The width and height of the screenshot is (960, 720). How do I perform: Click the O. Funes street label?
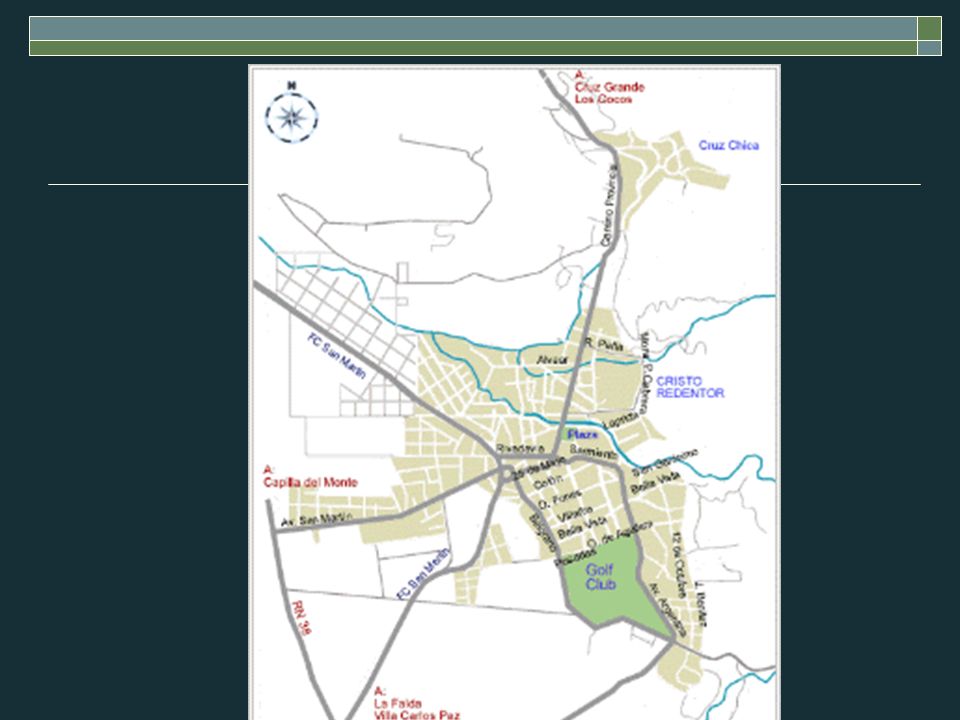(559, 498)
